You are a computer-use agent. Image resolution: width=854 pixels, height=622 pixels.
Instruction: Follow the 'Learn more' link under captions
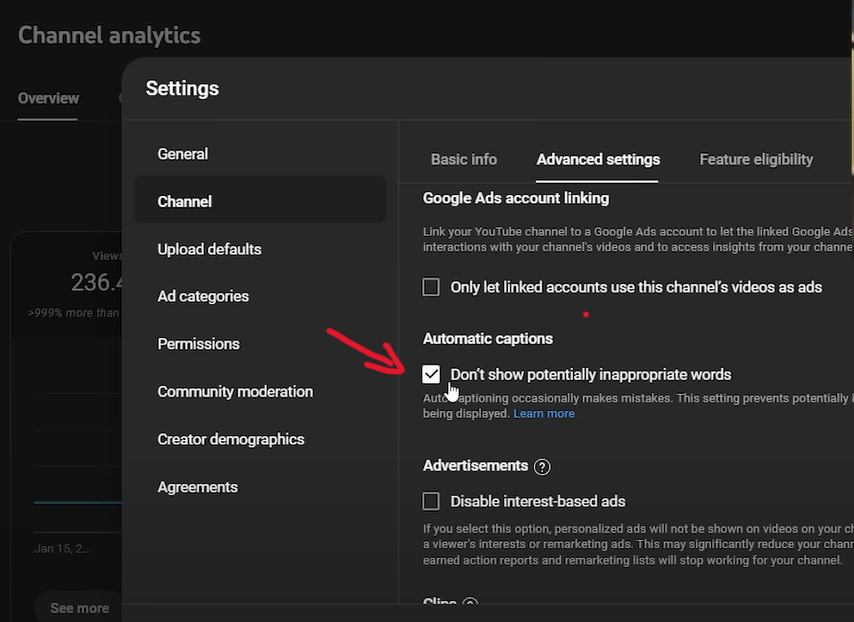[x=544, y=414]
